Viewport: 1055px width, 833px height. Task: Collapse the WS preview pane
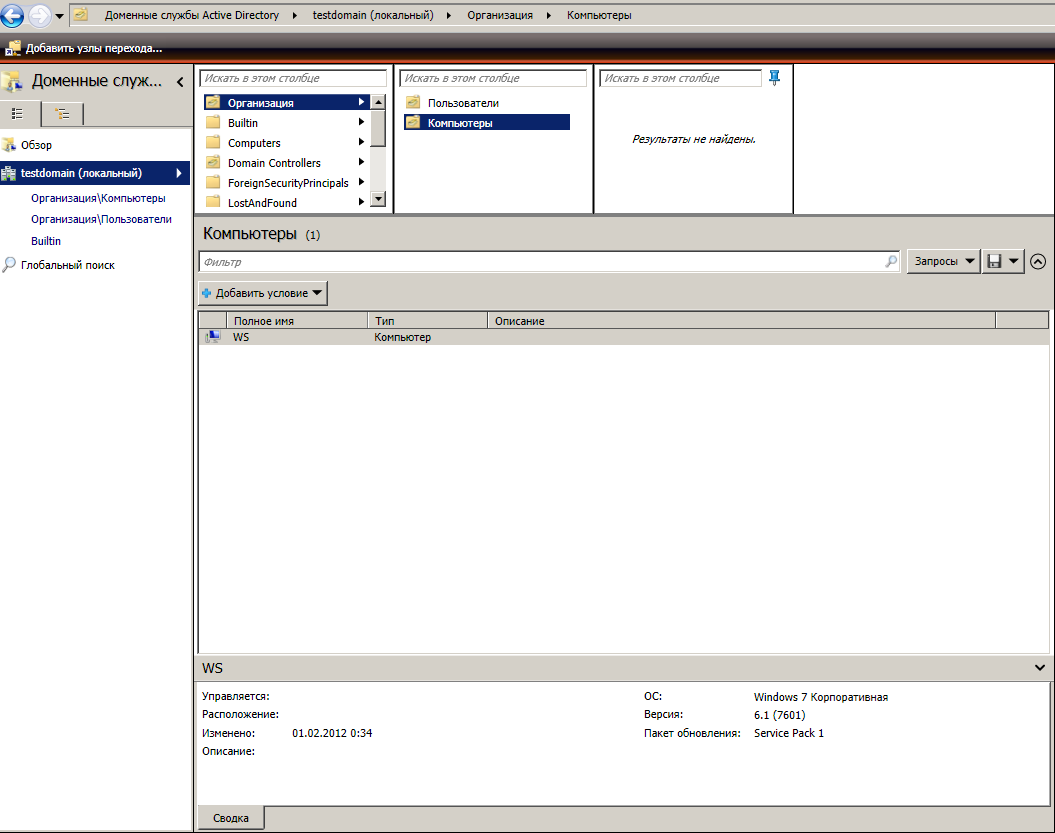pyautogui.click(x=1042, y=666)
